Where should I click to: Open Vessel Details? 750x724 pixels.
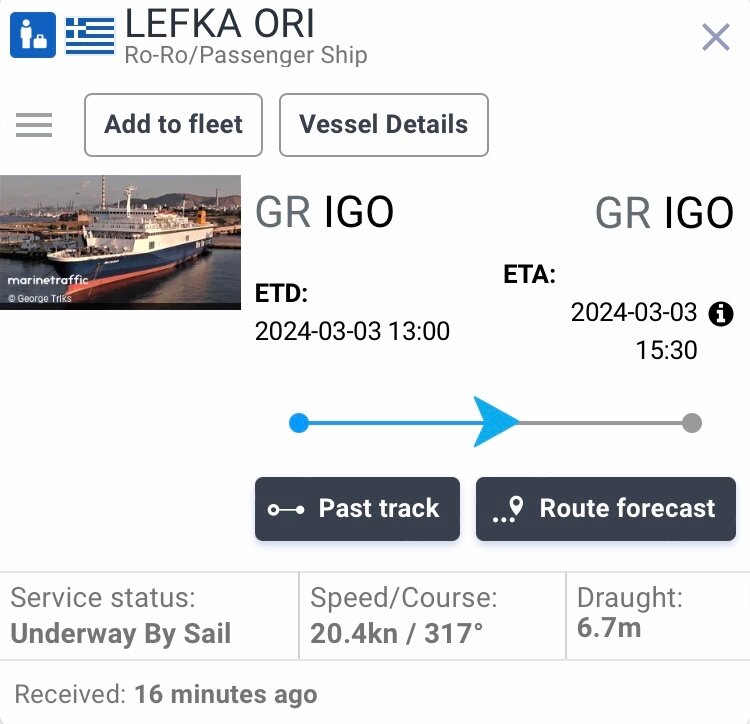click(384, 125)
